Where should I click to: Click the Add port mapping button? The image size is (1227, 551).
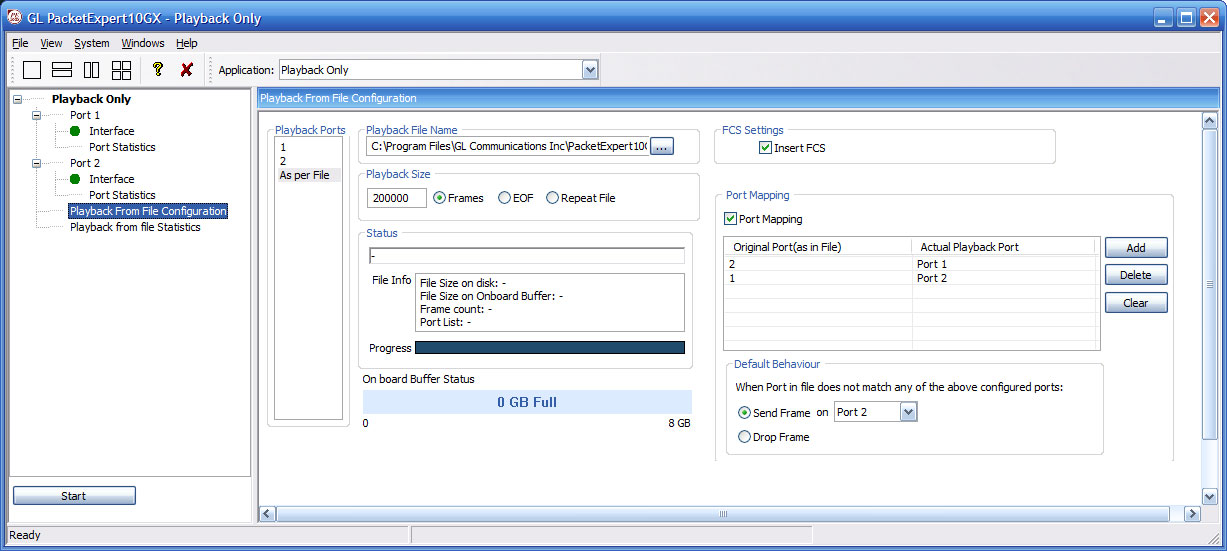1136,247
